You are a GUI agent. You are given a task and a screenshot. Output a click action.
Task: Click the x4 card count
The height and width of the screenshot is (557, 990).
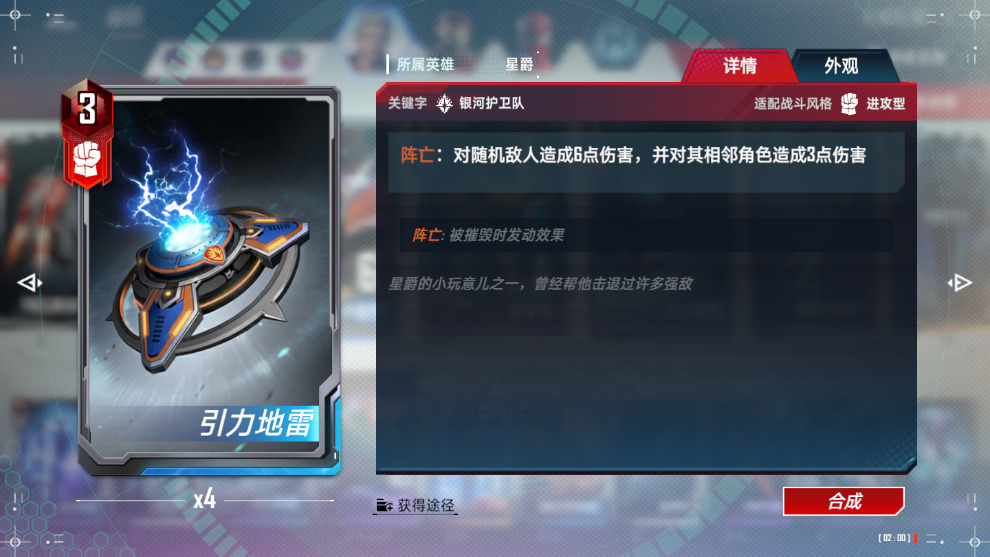point(205,500)
